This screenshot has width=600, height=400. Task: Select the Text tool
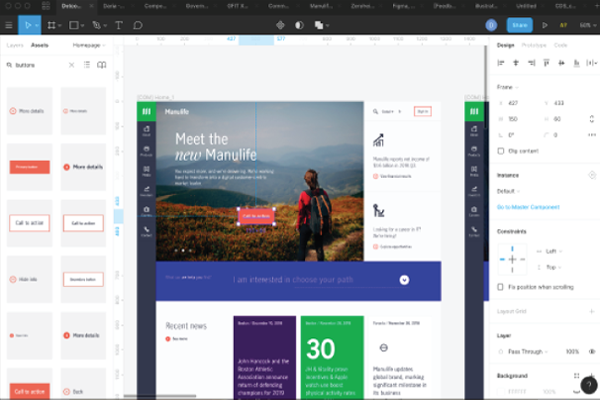pyautogui.click(x=119, y=25)
